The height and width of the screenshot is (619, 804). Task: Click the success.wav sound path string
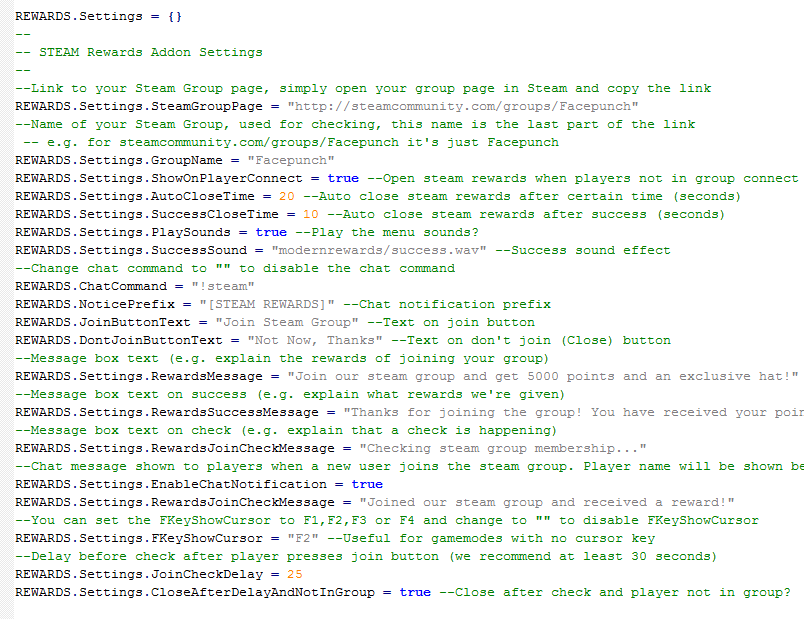point(379,250)
